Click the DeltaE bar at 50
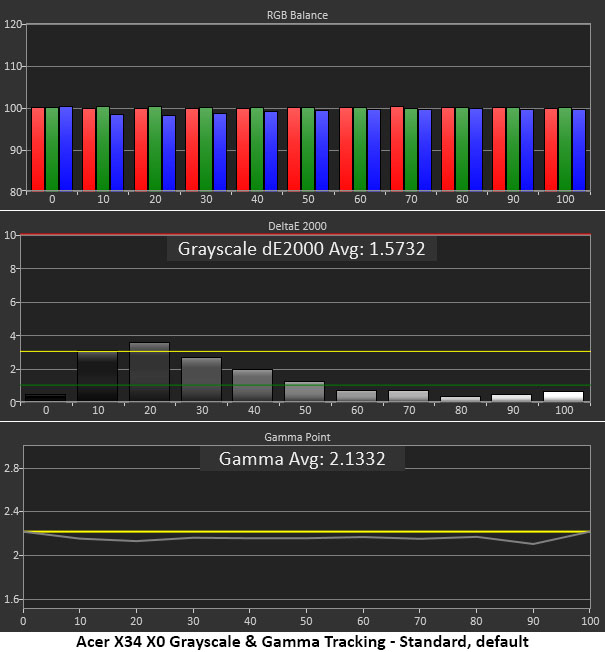This screenshot has width=605, height=652. point(305,391)
